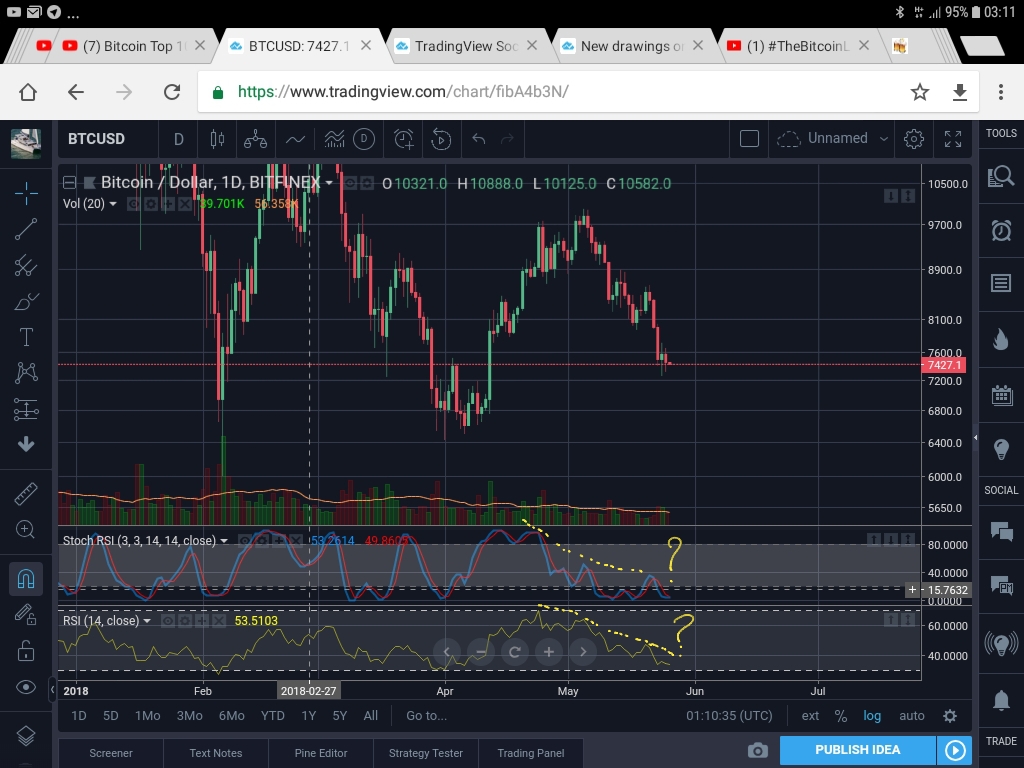The width and height of the screenshot is (1024, 768).
Task: Set range to All
Action: [x=371, y=716]
